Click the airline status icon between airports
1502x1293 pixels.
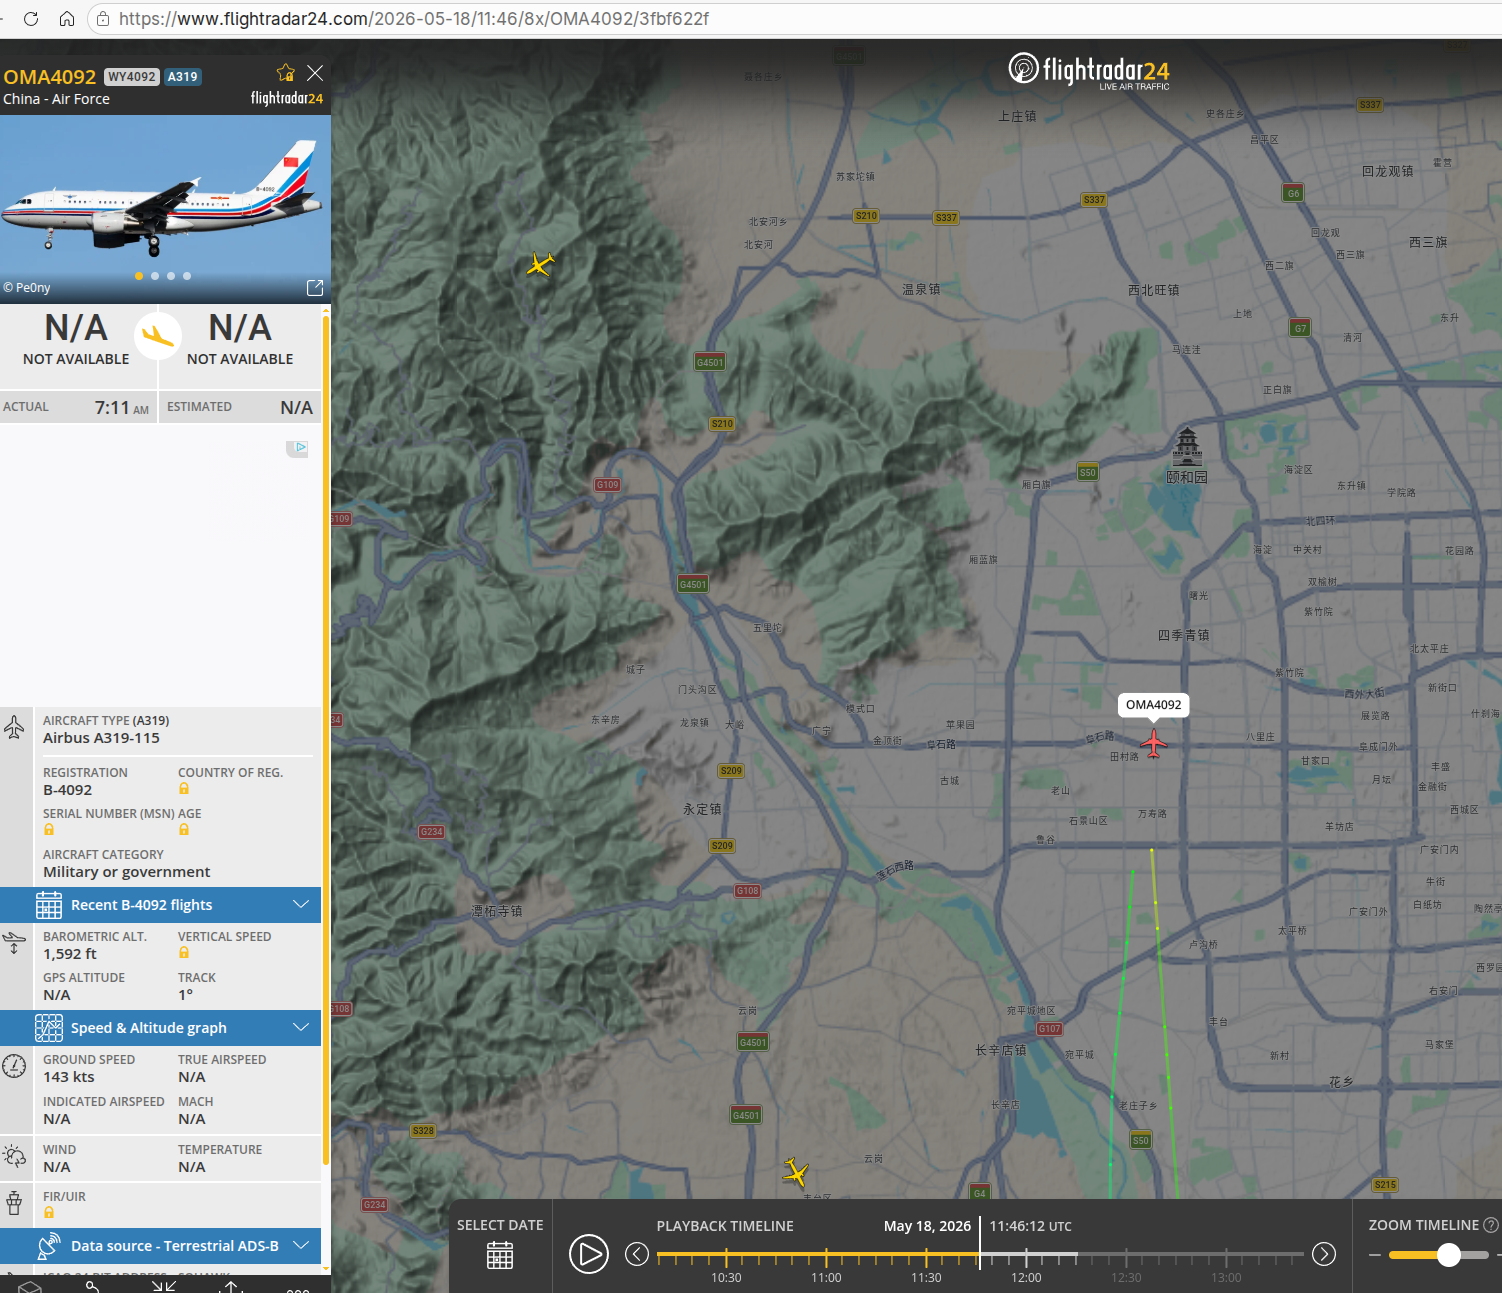157,337
